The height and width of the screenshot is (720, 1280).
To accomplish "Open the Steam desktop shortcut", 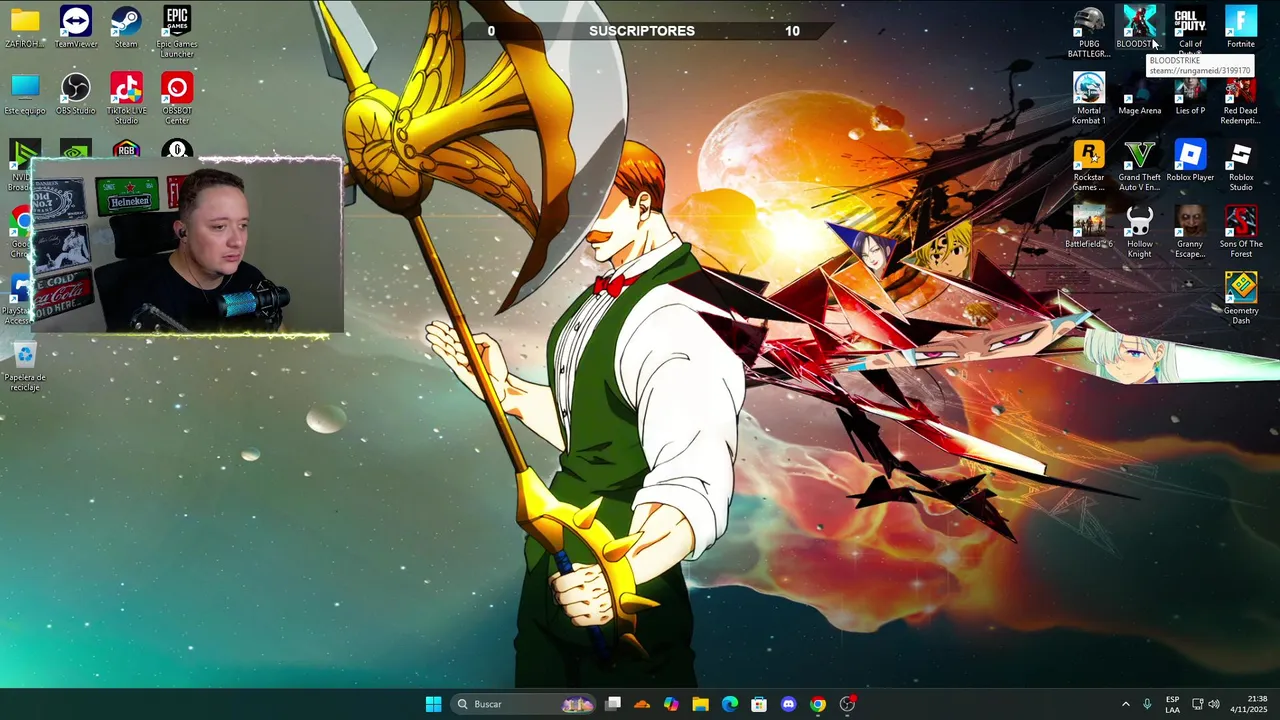I will coord(126,27).
